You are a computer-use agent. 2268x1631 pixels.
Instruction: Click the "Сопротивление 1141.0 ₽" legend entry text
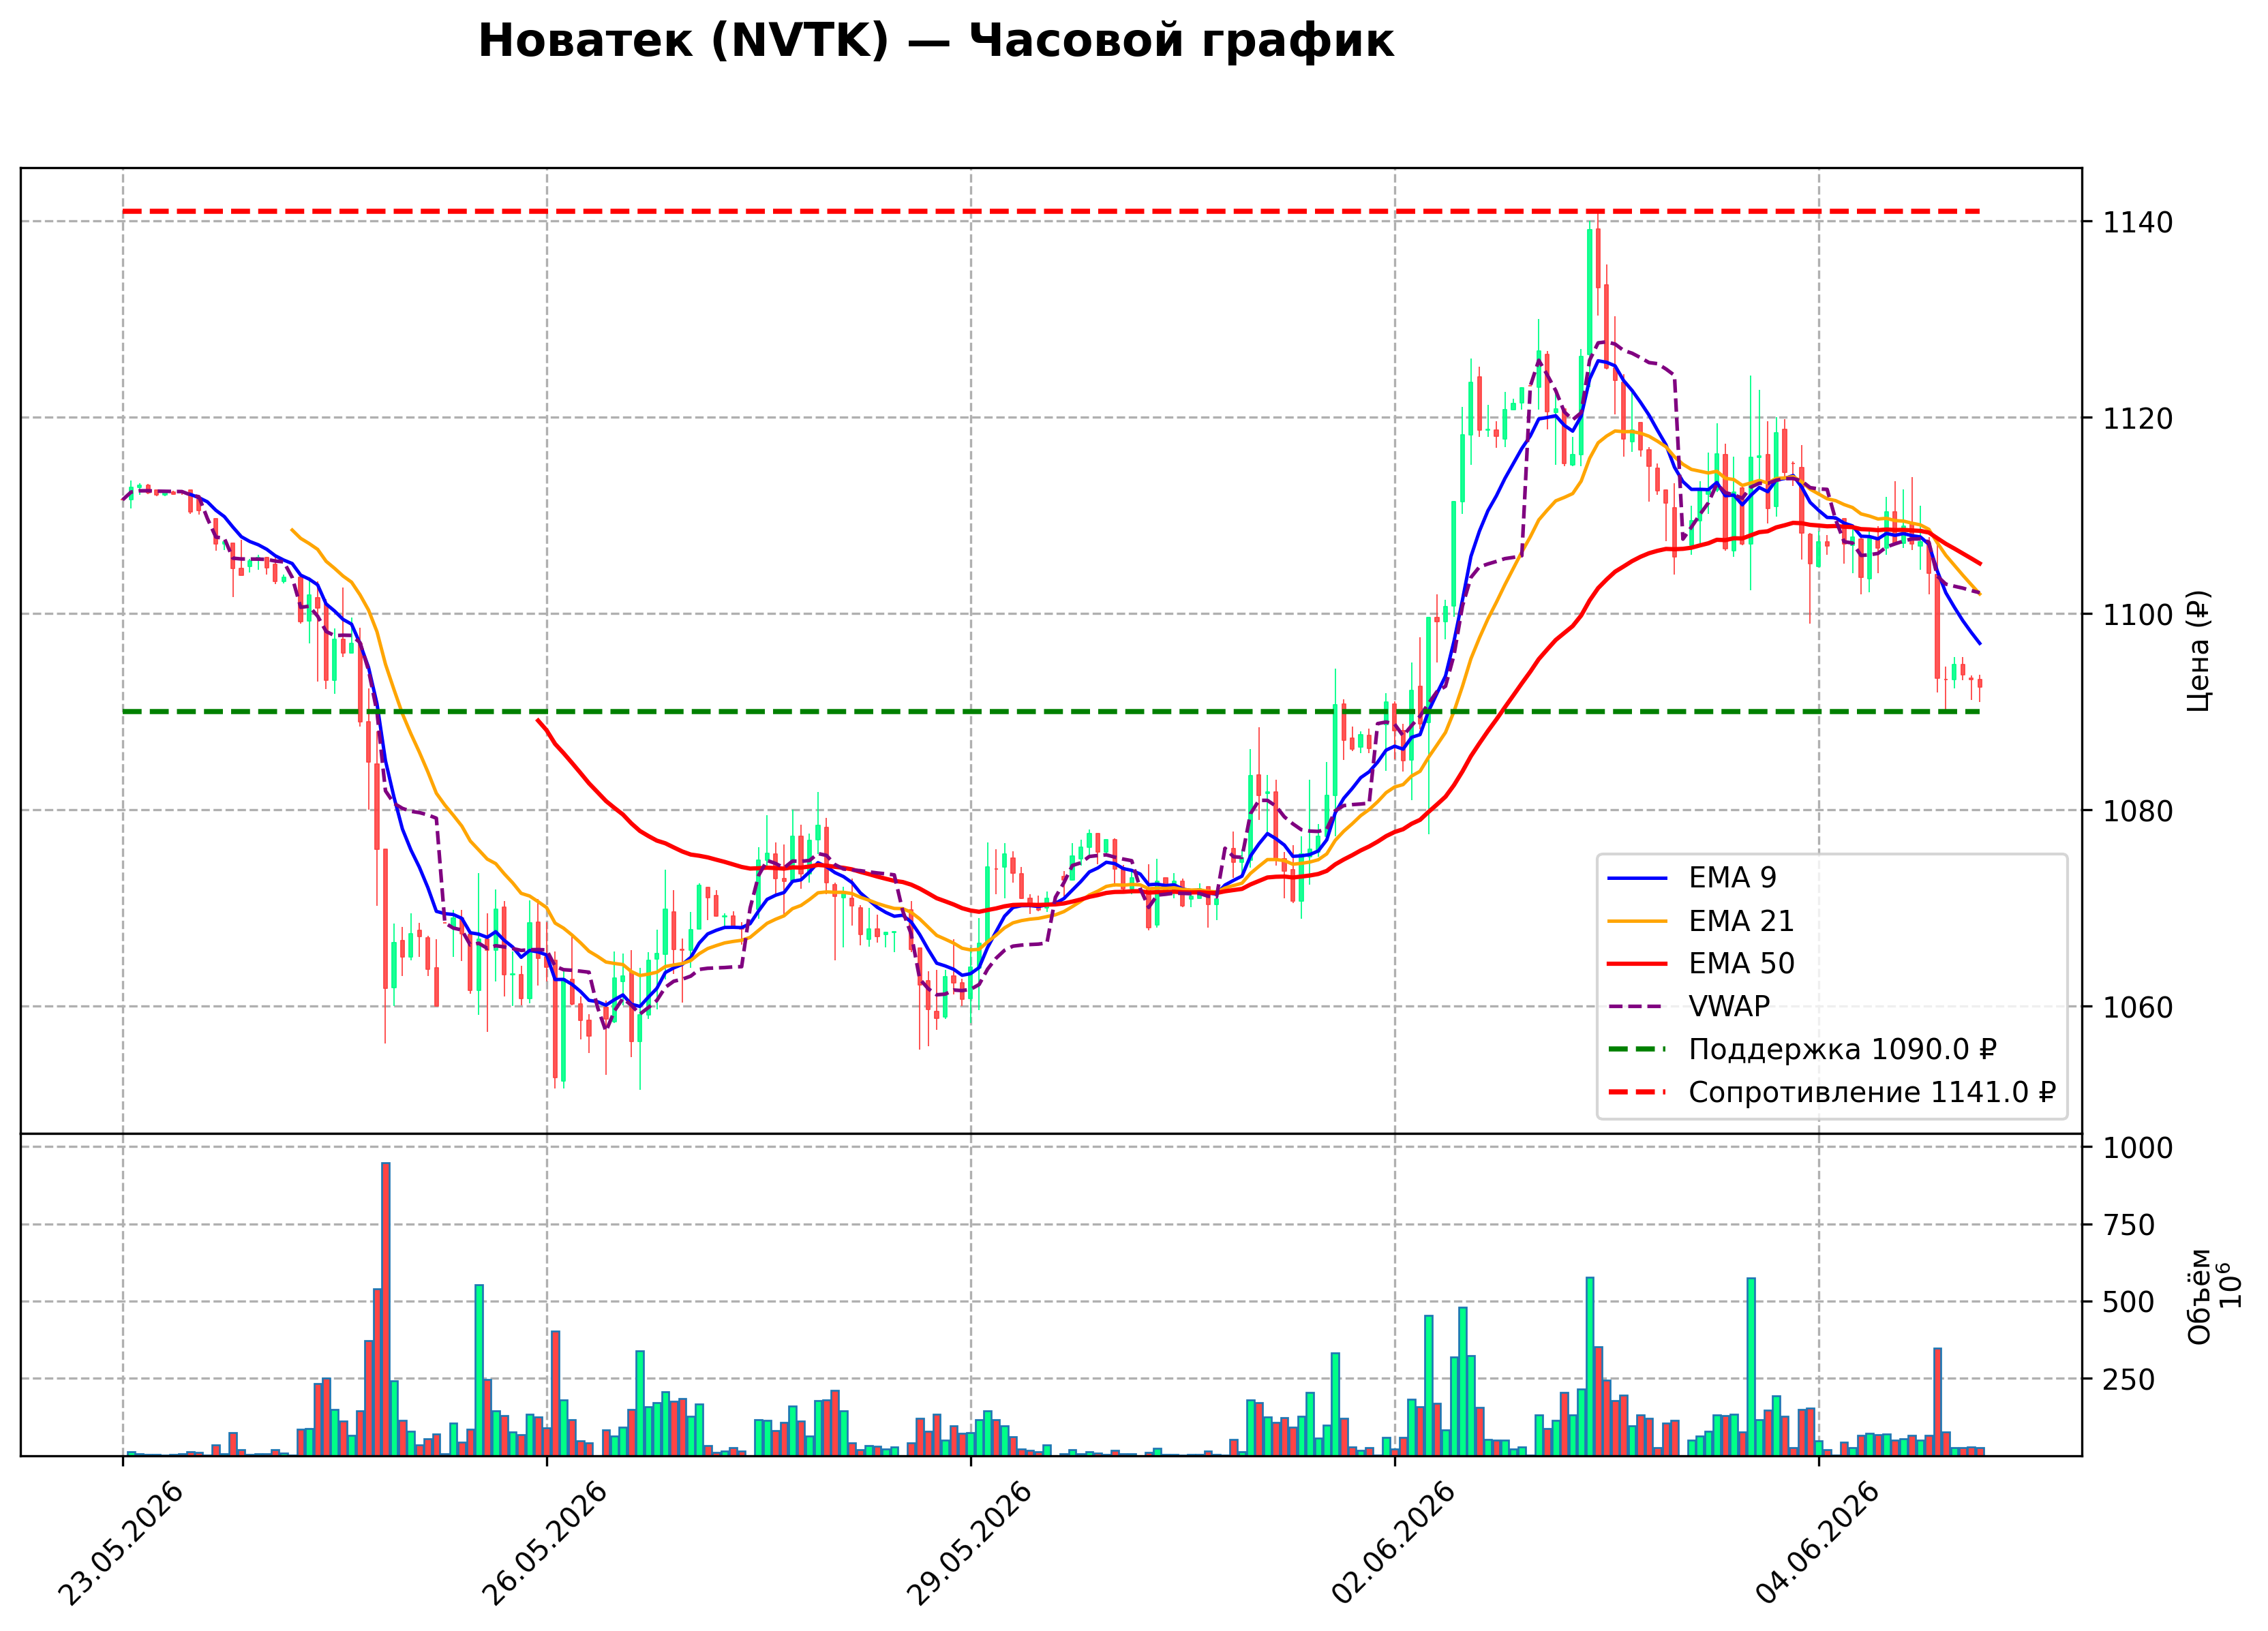click(1872, 1093)
